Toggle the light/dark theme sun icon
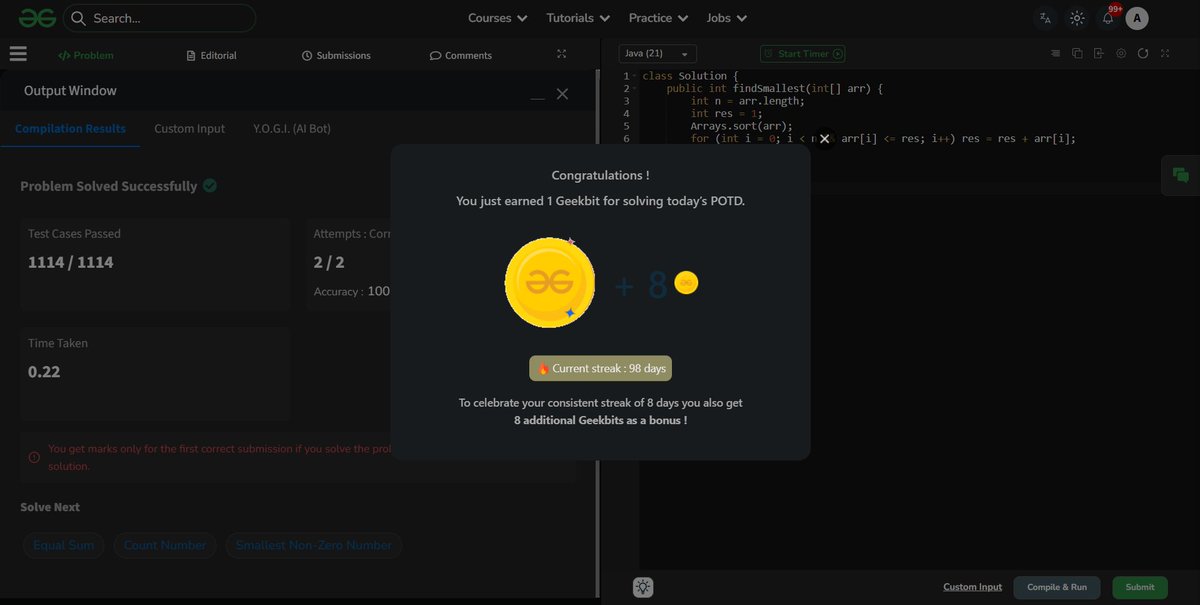Viewport: 1200px width, 605px height. (x=1077, y=18)
